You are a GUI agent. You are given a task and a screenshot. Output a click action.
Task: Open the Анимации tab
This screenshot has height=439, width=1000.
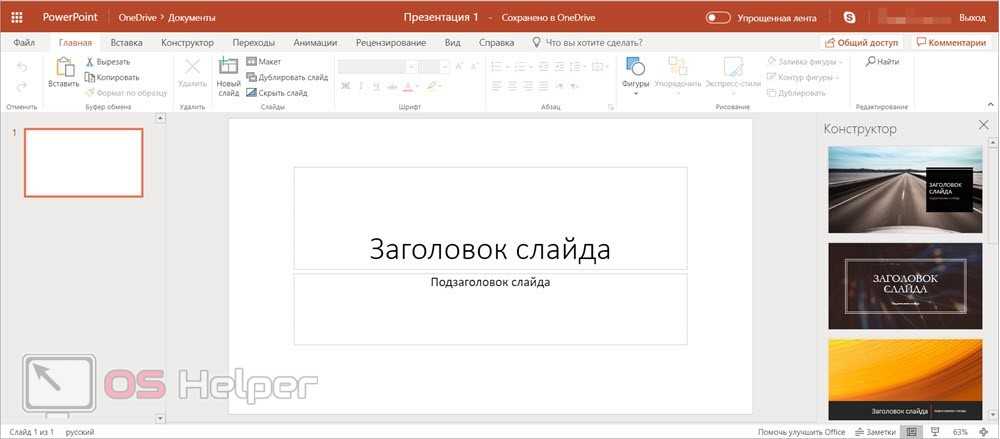coord(315,43)
